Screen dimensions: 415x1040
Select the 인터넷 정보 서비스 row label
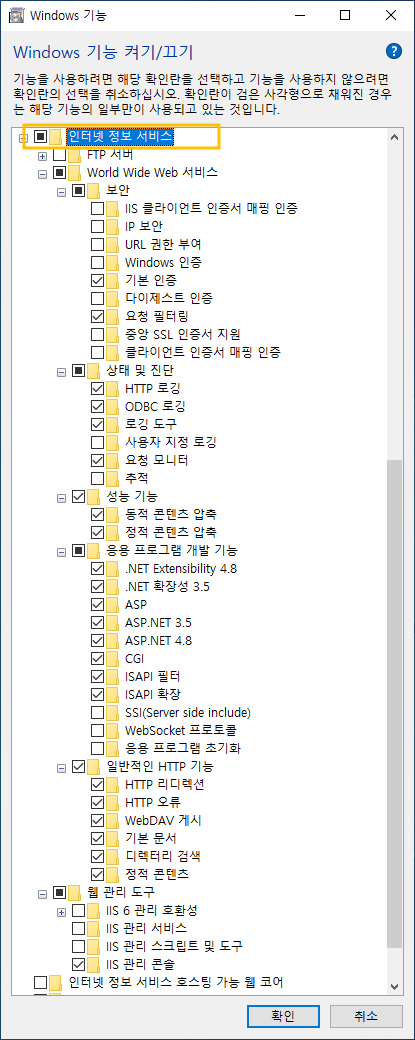(120, 137)
